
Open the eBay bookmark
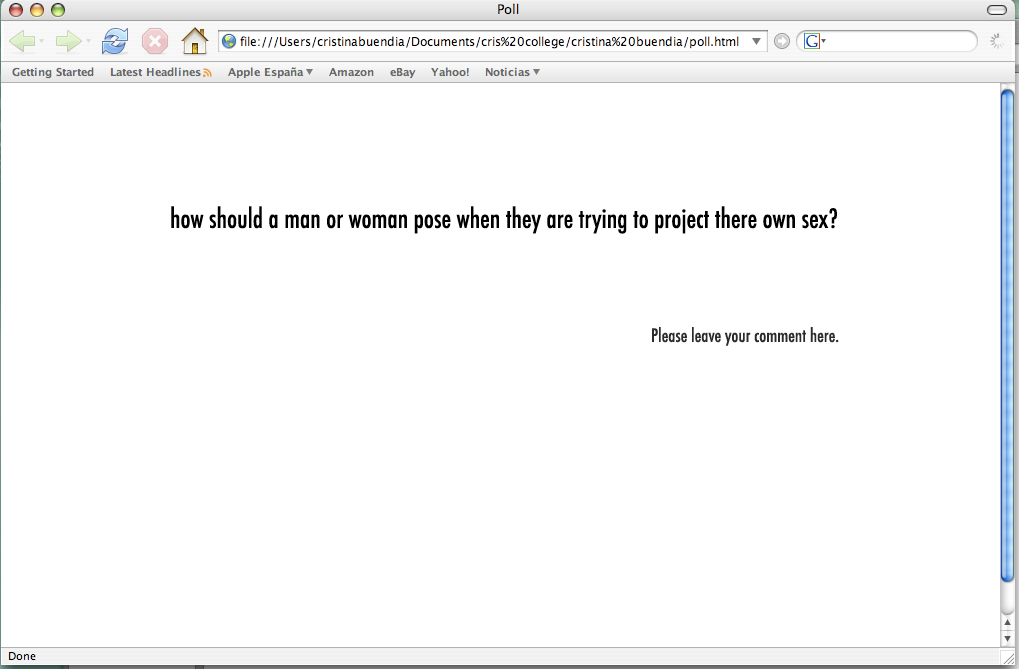pyautogui.click(x=402, y=72)
